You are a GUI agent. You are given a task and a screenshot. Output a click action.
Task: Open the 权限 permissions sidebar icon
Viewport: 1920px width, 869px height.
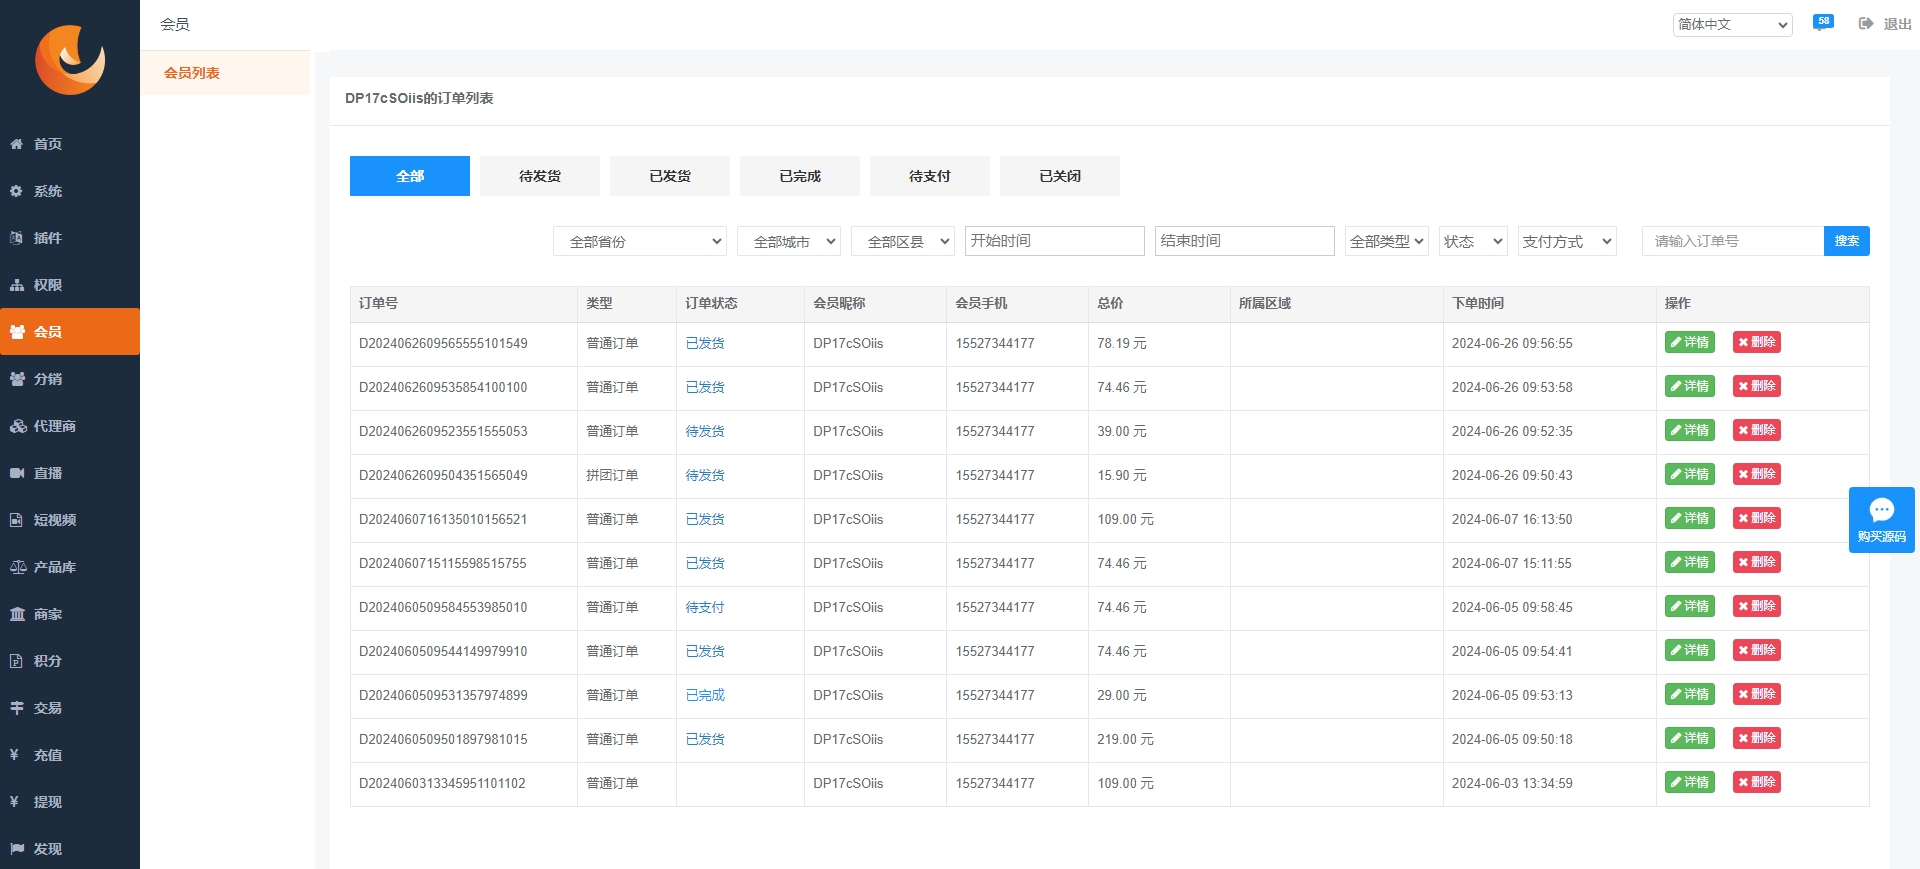coord(17,285)
